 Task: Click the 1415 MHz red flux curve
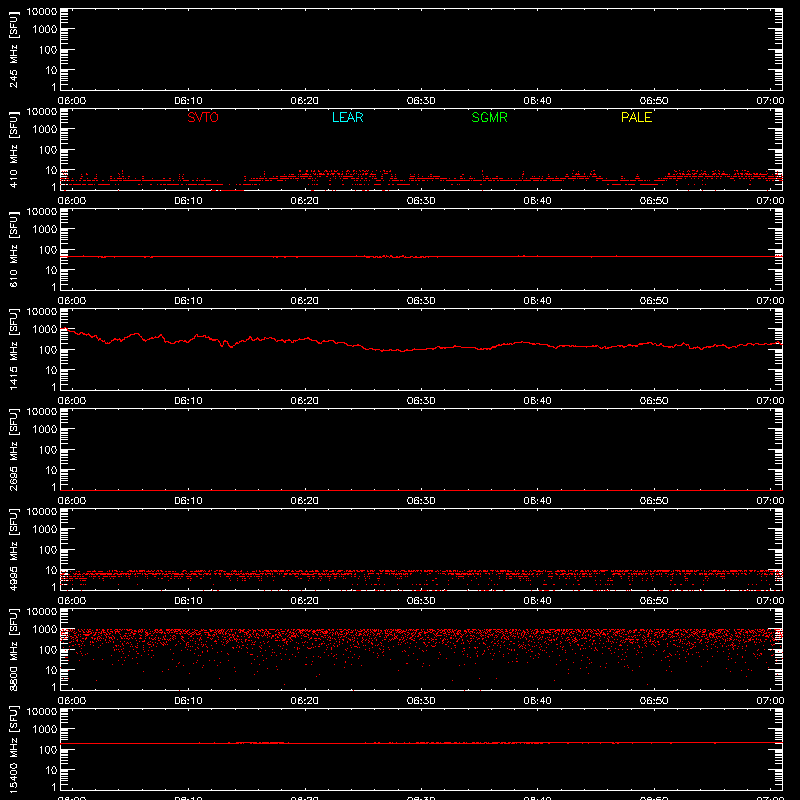pyautogui.click(x=421, y=348)
